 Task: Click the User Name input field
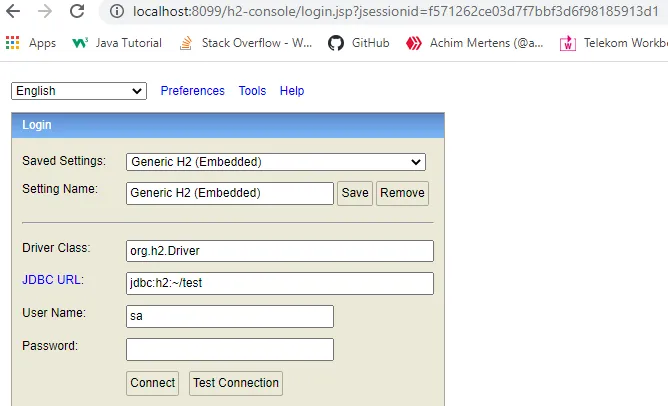(x=230, y=316)
